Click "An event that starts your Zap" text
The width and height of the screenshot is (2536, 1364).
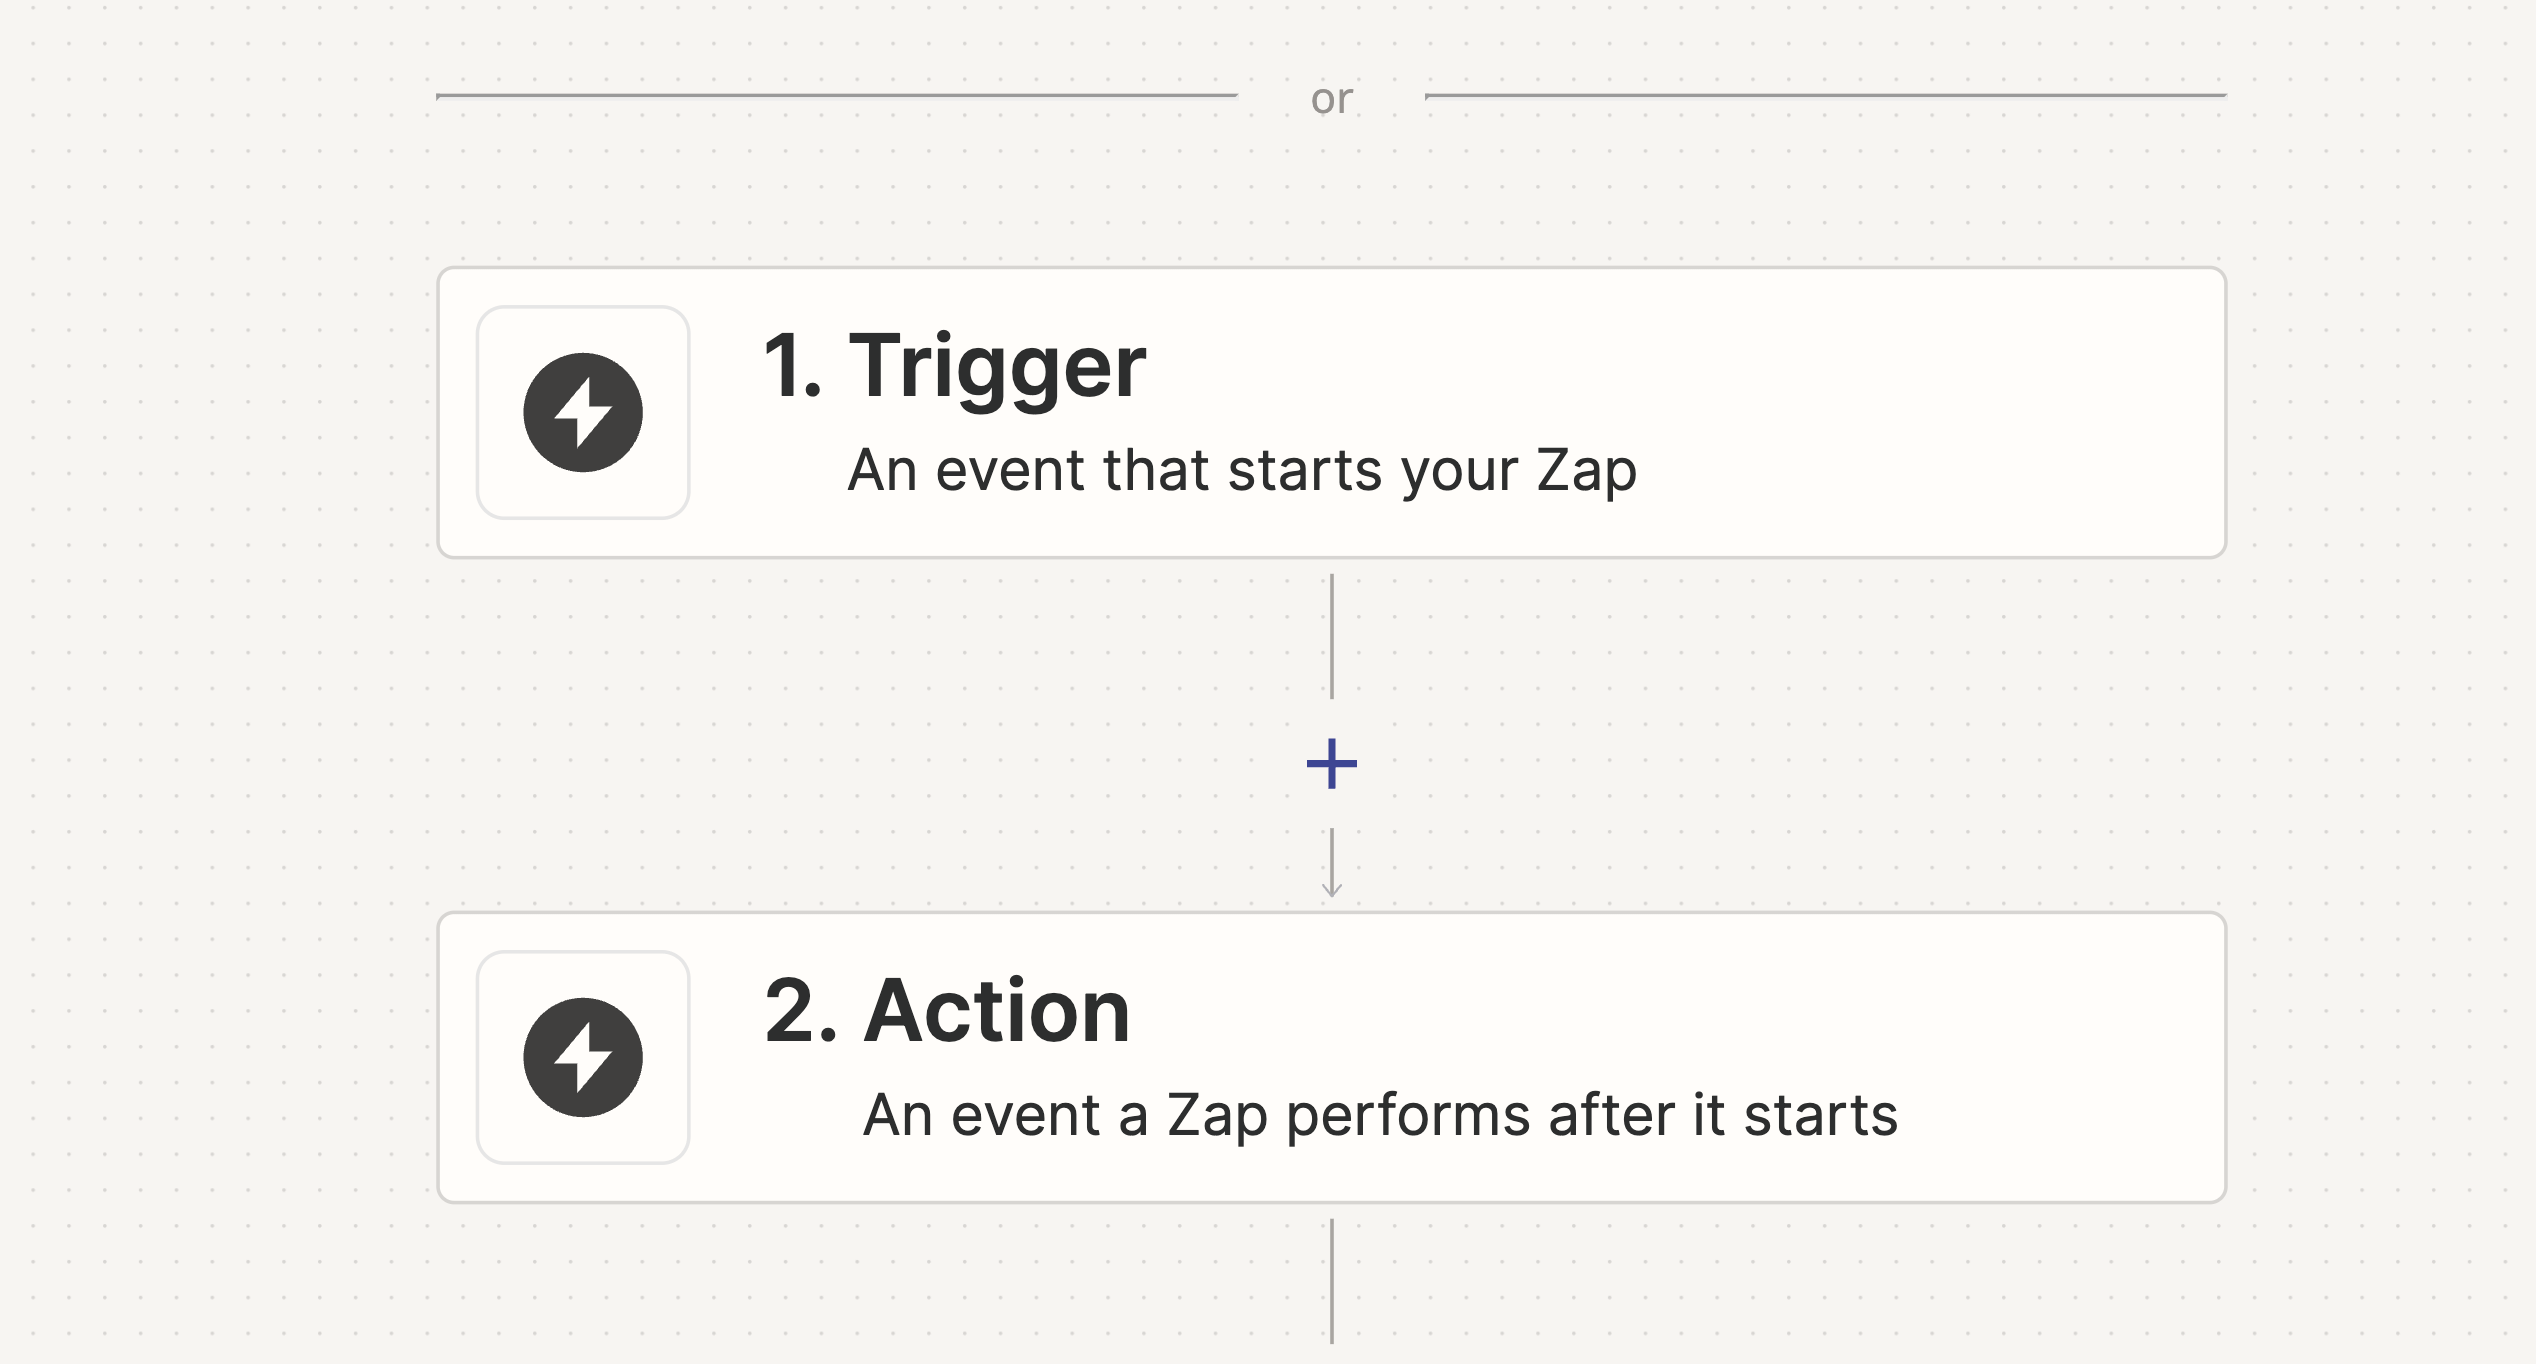click(x=1242, y=470)
